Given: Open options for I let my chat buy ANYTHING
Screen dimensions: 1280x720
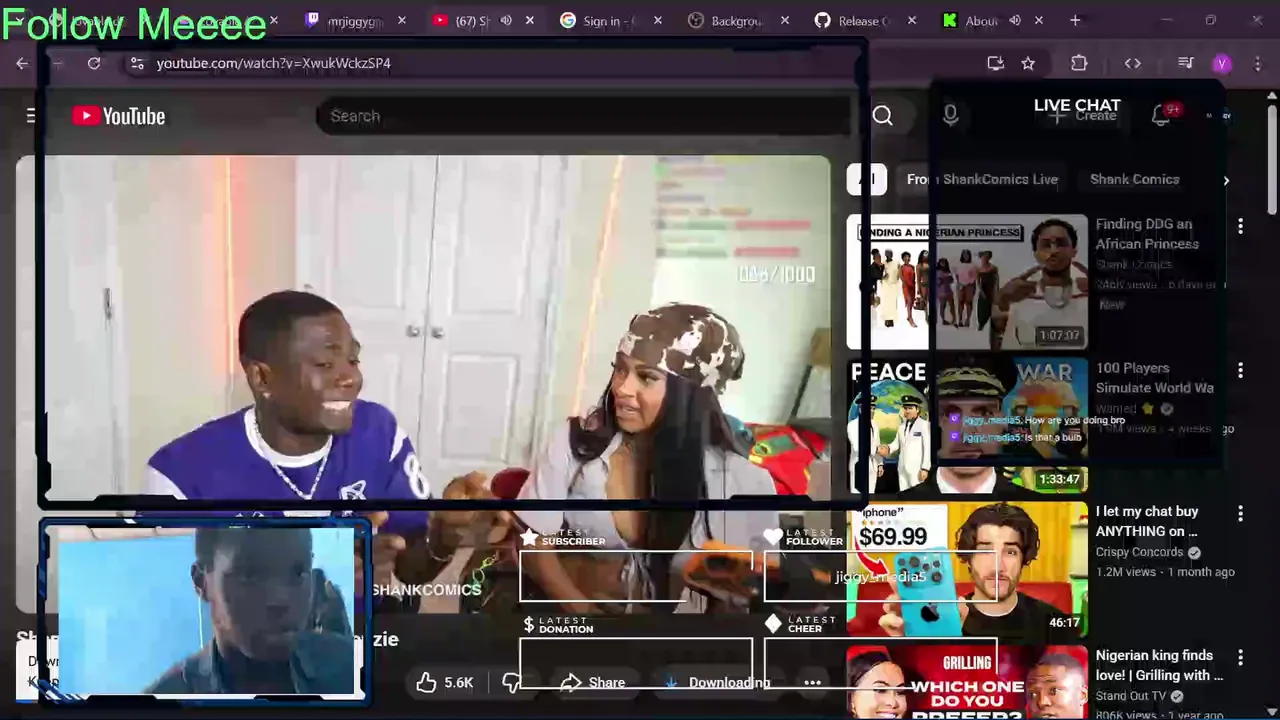Looking at the screenshot, I should 1240,514.
